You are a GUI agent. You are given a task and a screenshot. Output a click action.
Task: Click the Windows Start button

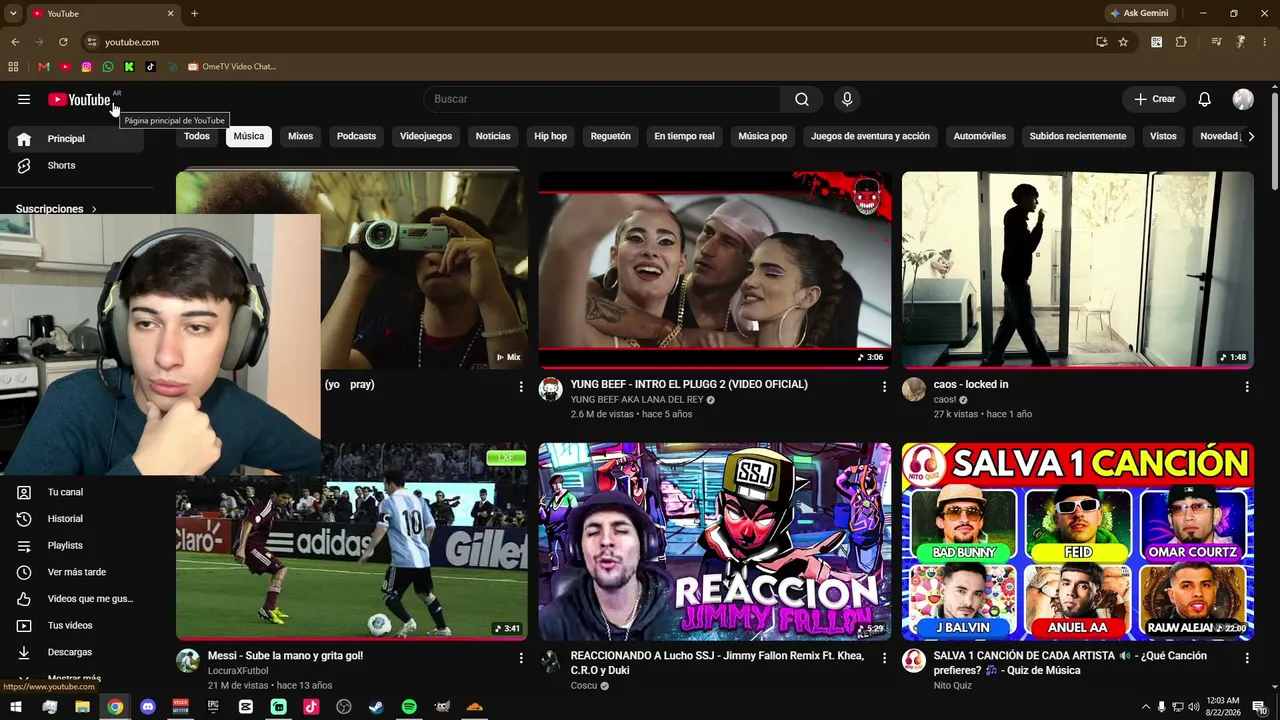(16, 707)
